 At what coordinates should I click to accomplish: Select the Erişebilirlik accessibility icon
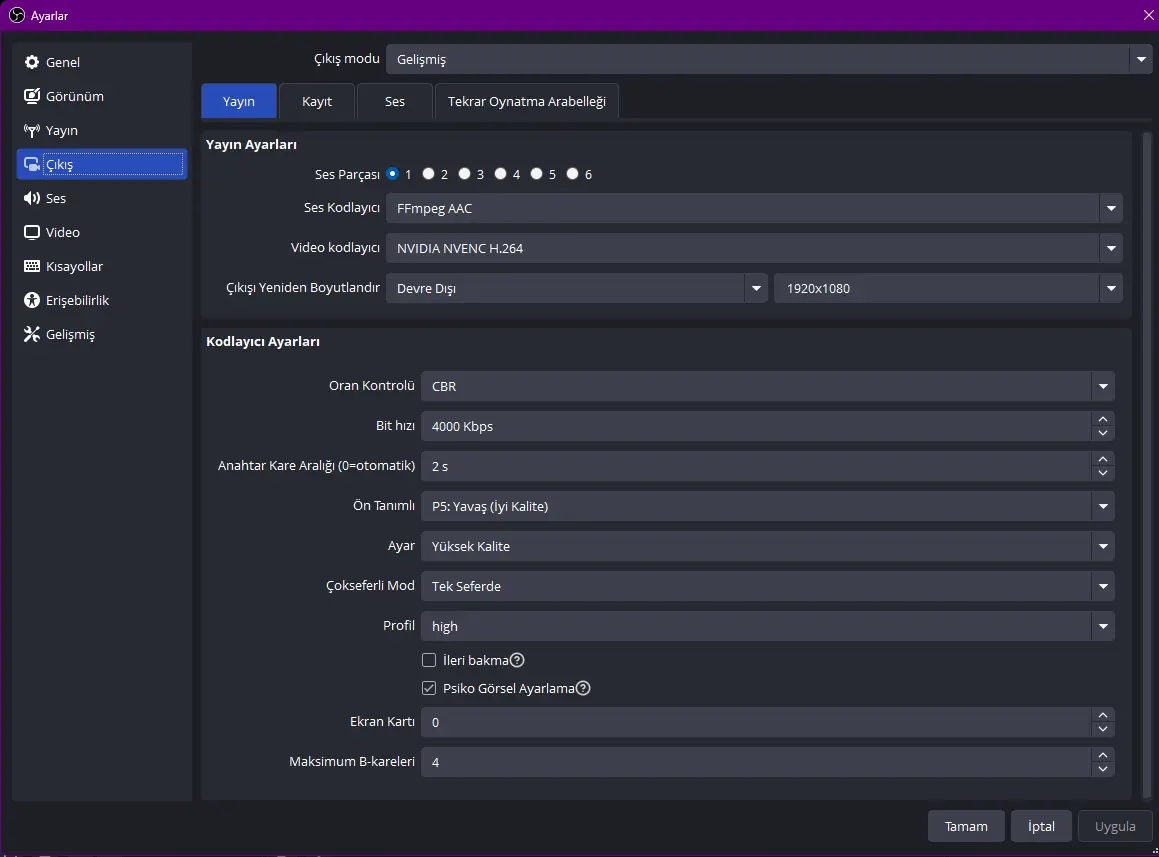(32, 300)
